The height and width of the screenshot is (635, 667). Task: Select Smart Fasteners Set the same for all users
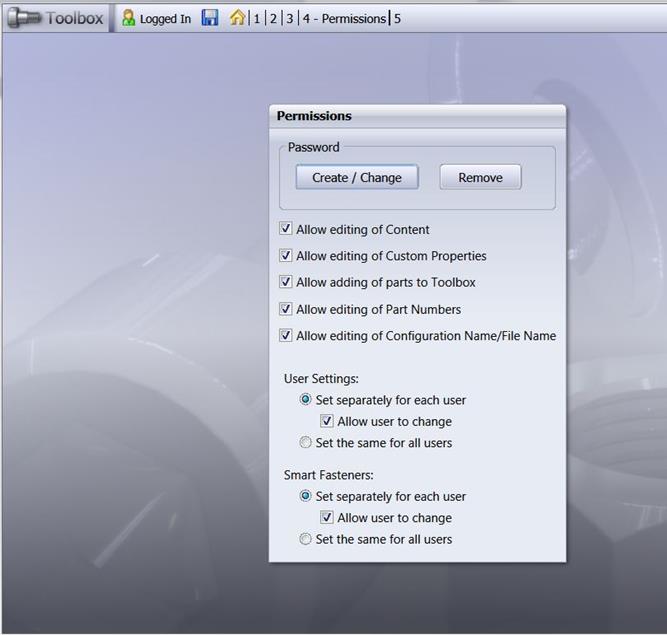(306, 539)
